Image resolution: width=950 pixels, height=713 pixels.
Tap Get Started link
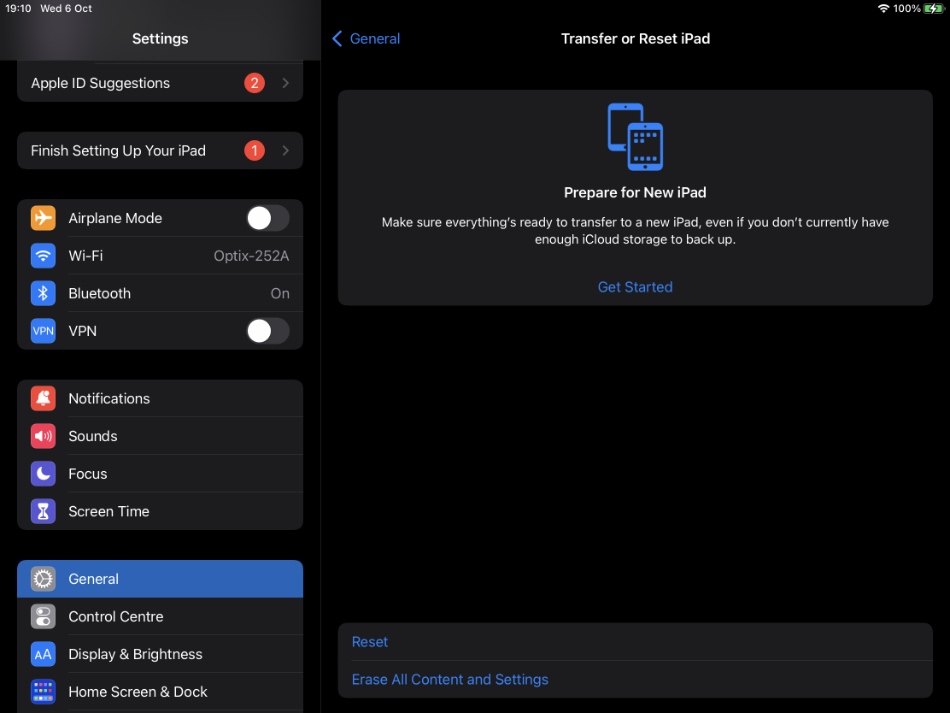[635, 287]
